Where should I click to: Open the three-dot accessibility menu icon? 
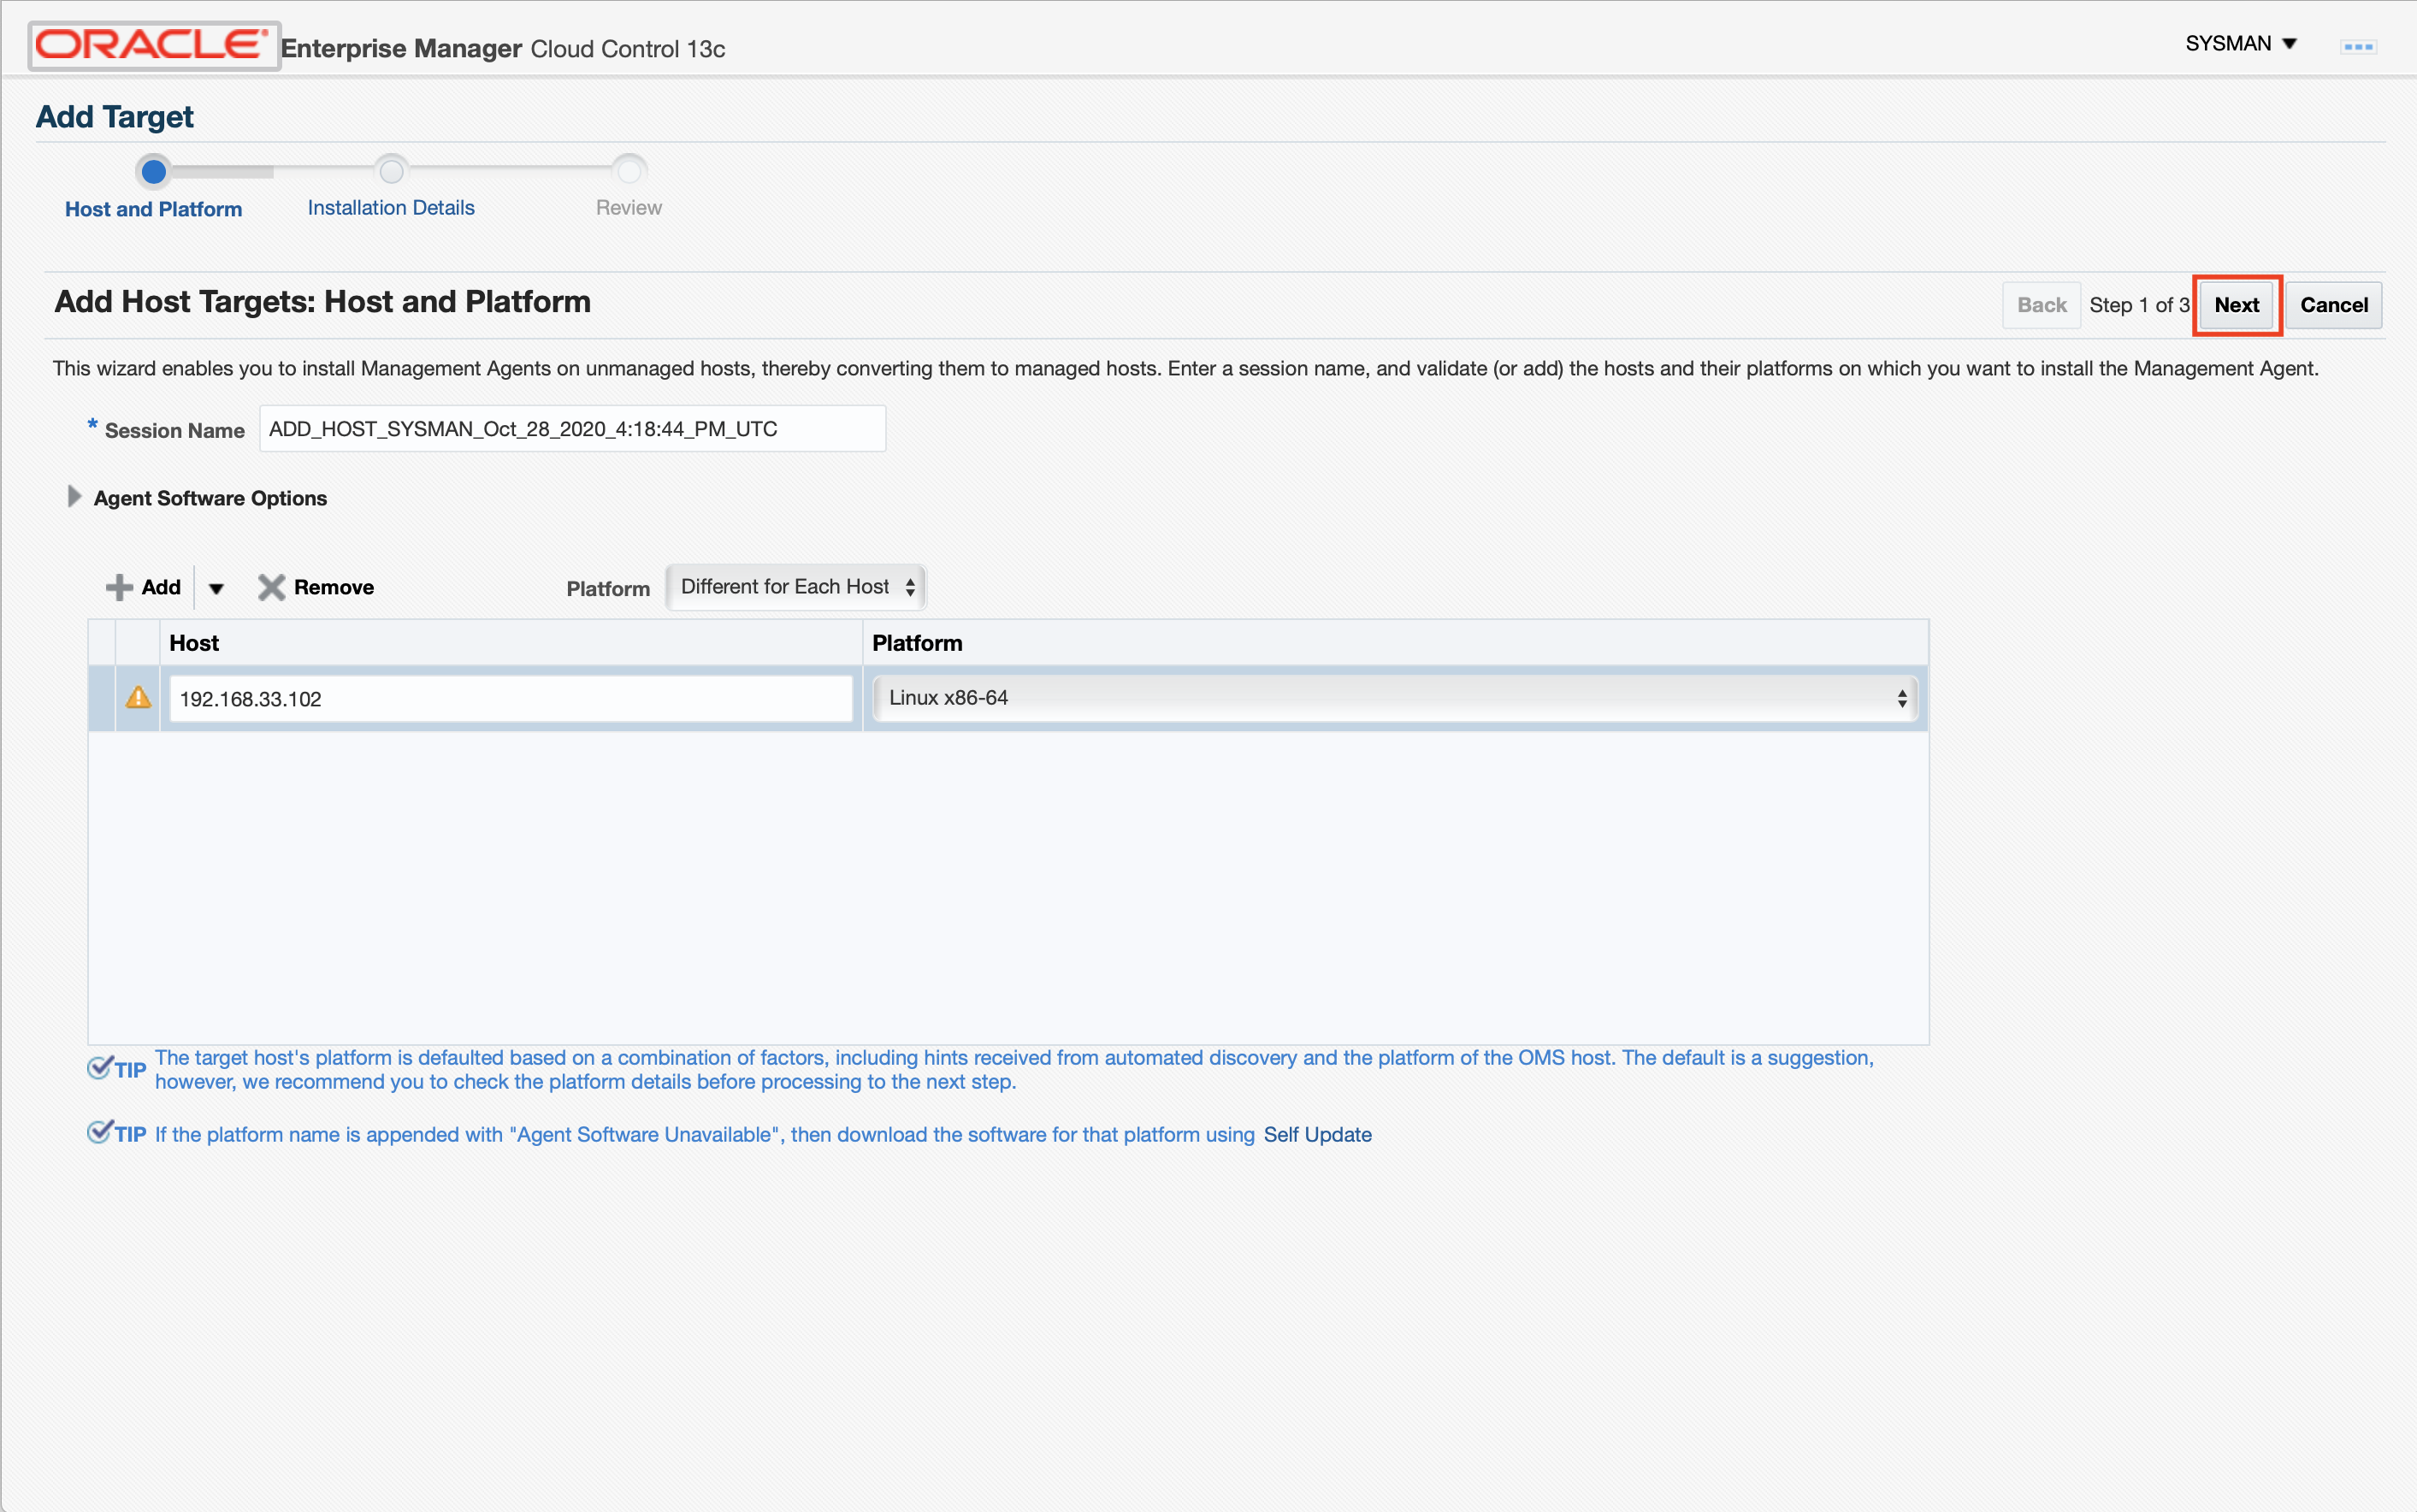click(2357, 46)
